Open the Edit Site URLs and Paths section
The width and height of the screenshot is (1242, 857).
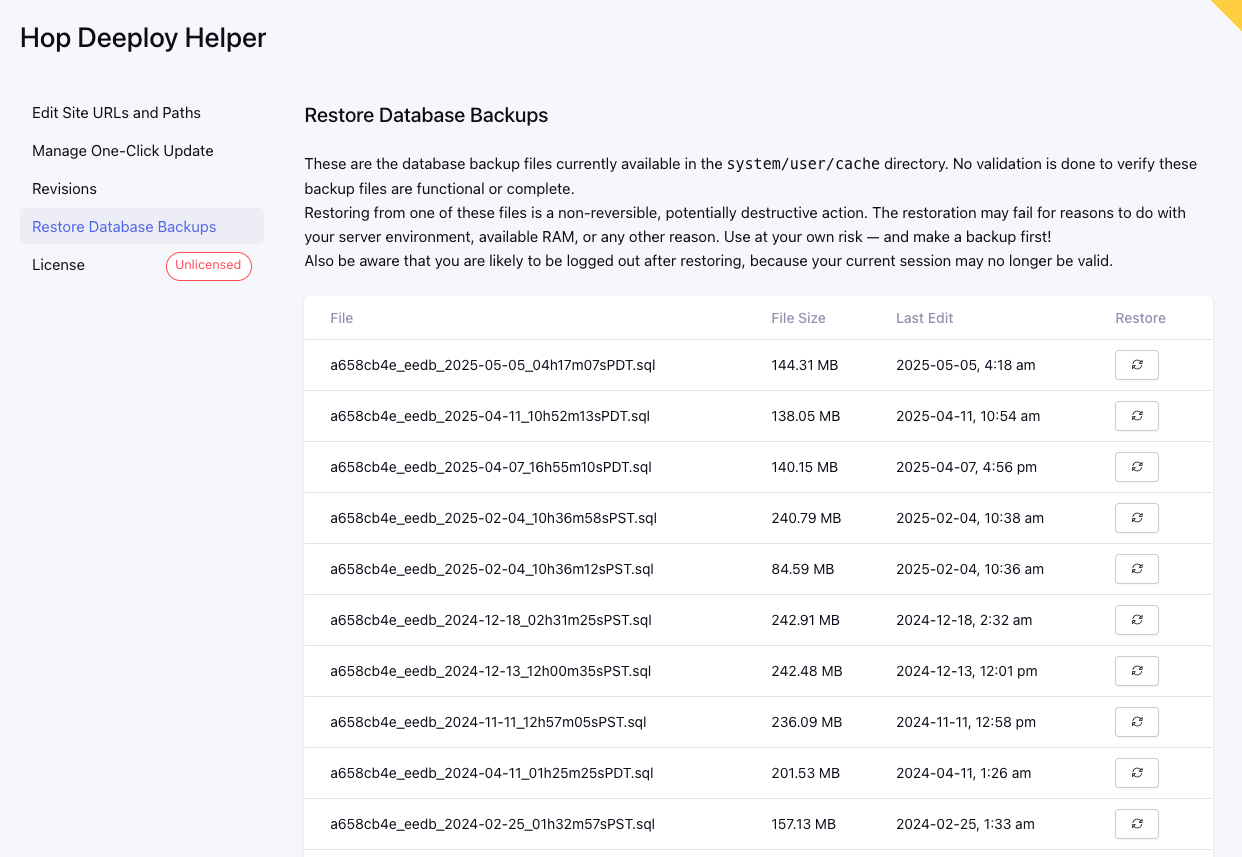pyautogui.click(x=117, y=113)
